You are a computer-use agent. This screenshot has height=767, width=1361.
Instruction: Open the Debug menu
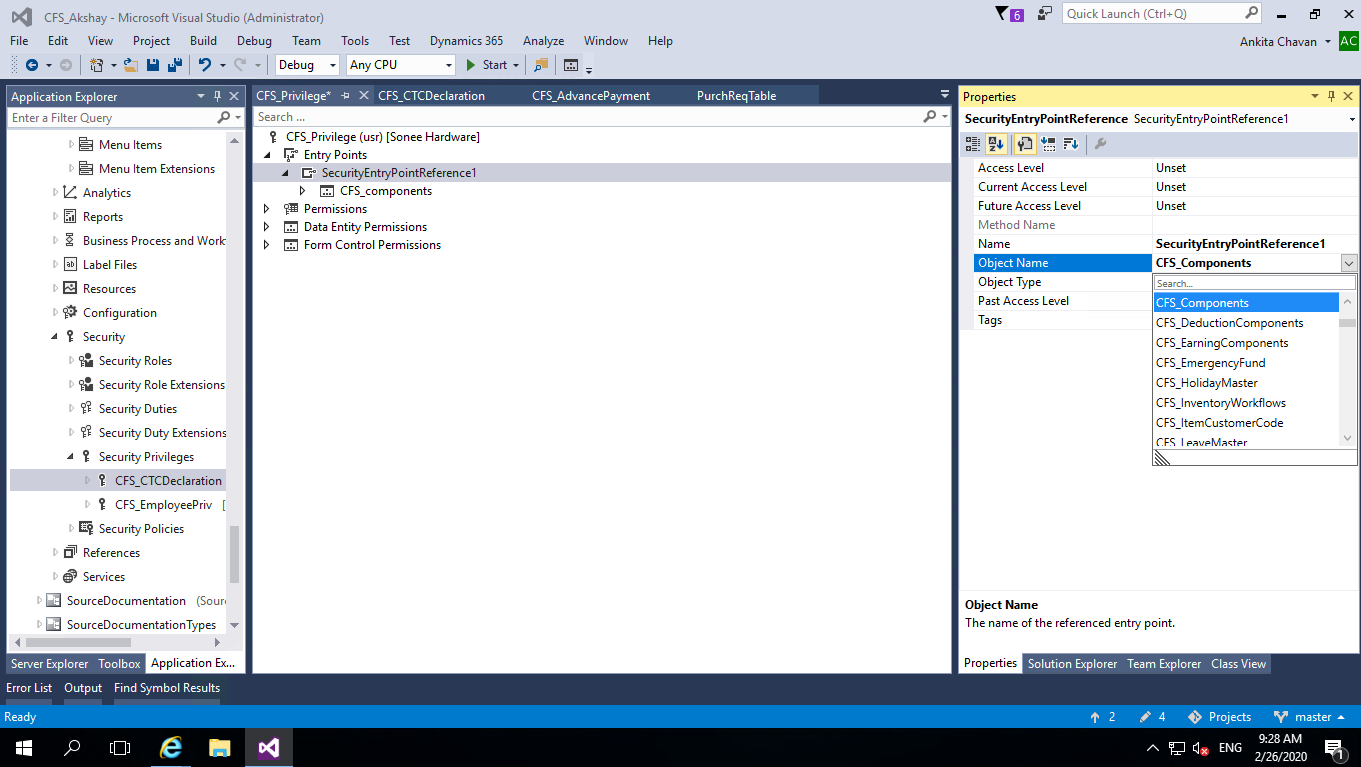254,41
